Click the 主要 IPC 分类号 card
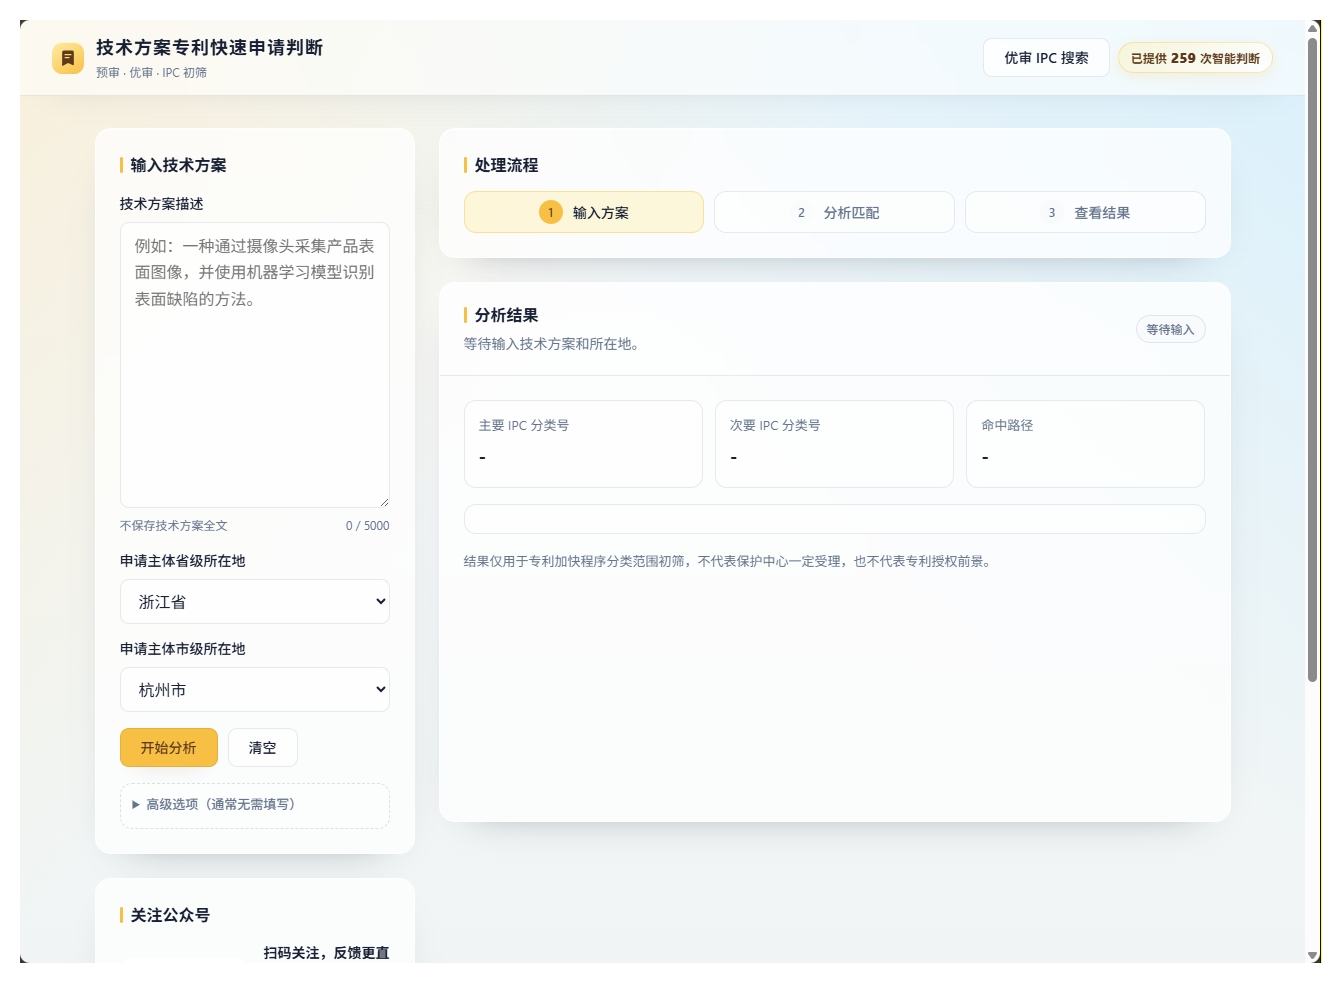1340x983 pixels. 583,444
